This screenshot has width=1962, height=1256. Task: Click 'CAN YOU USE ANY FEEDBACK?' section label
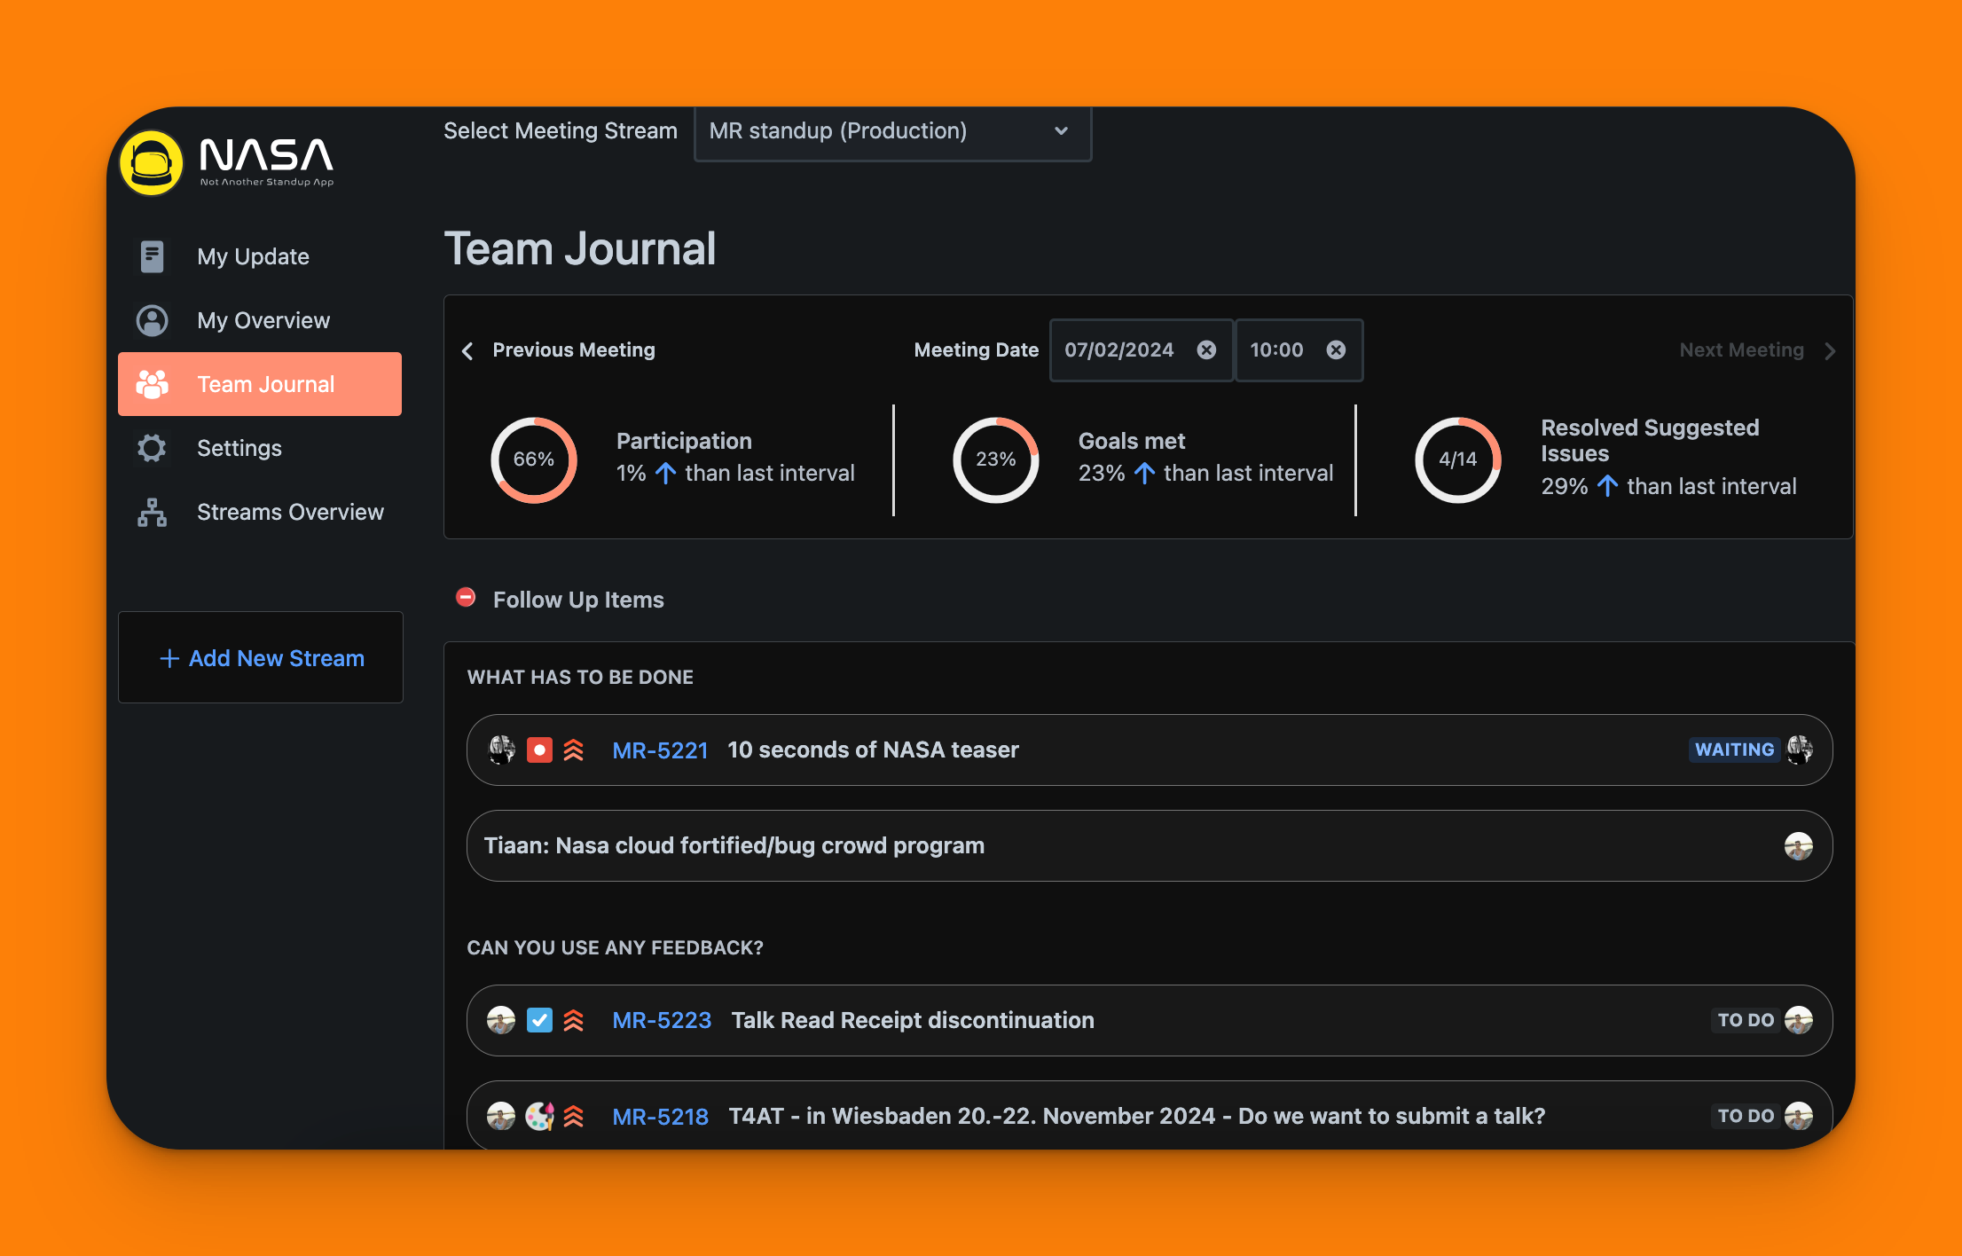(615, 947)
